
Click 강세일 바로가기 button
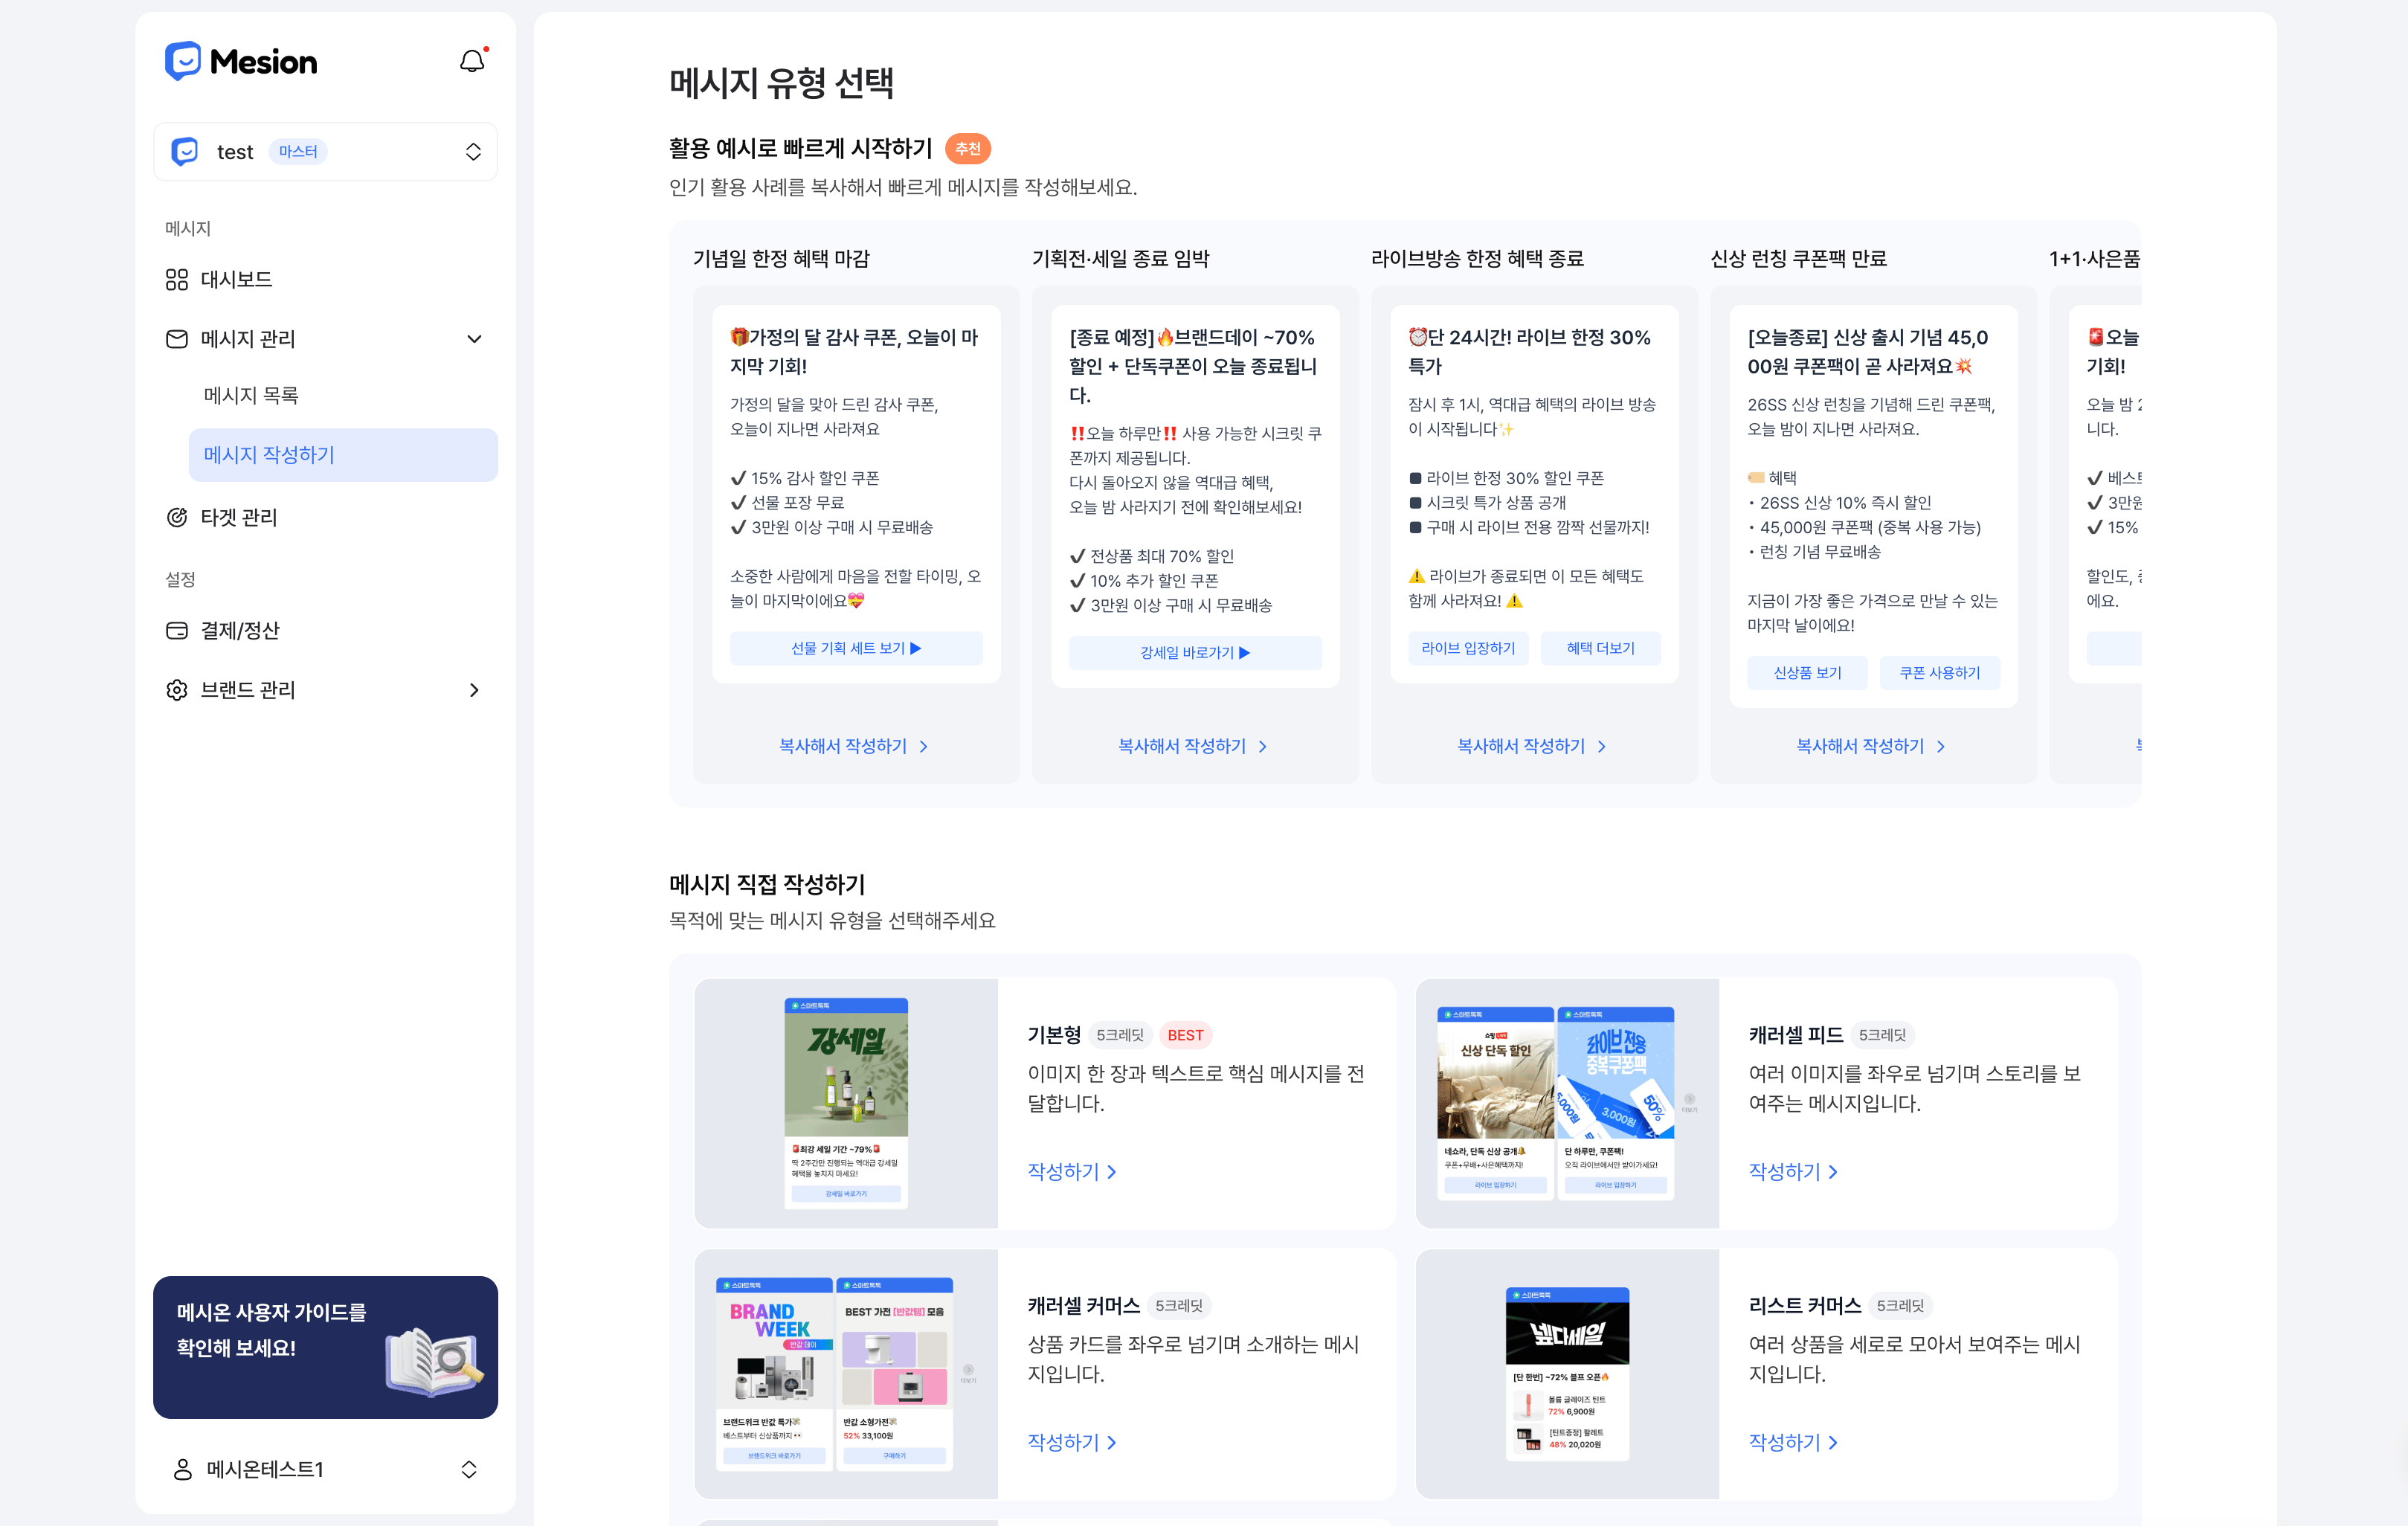1195,652
